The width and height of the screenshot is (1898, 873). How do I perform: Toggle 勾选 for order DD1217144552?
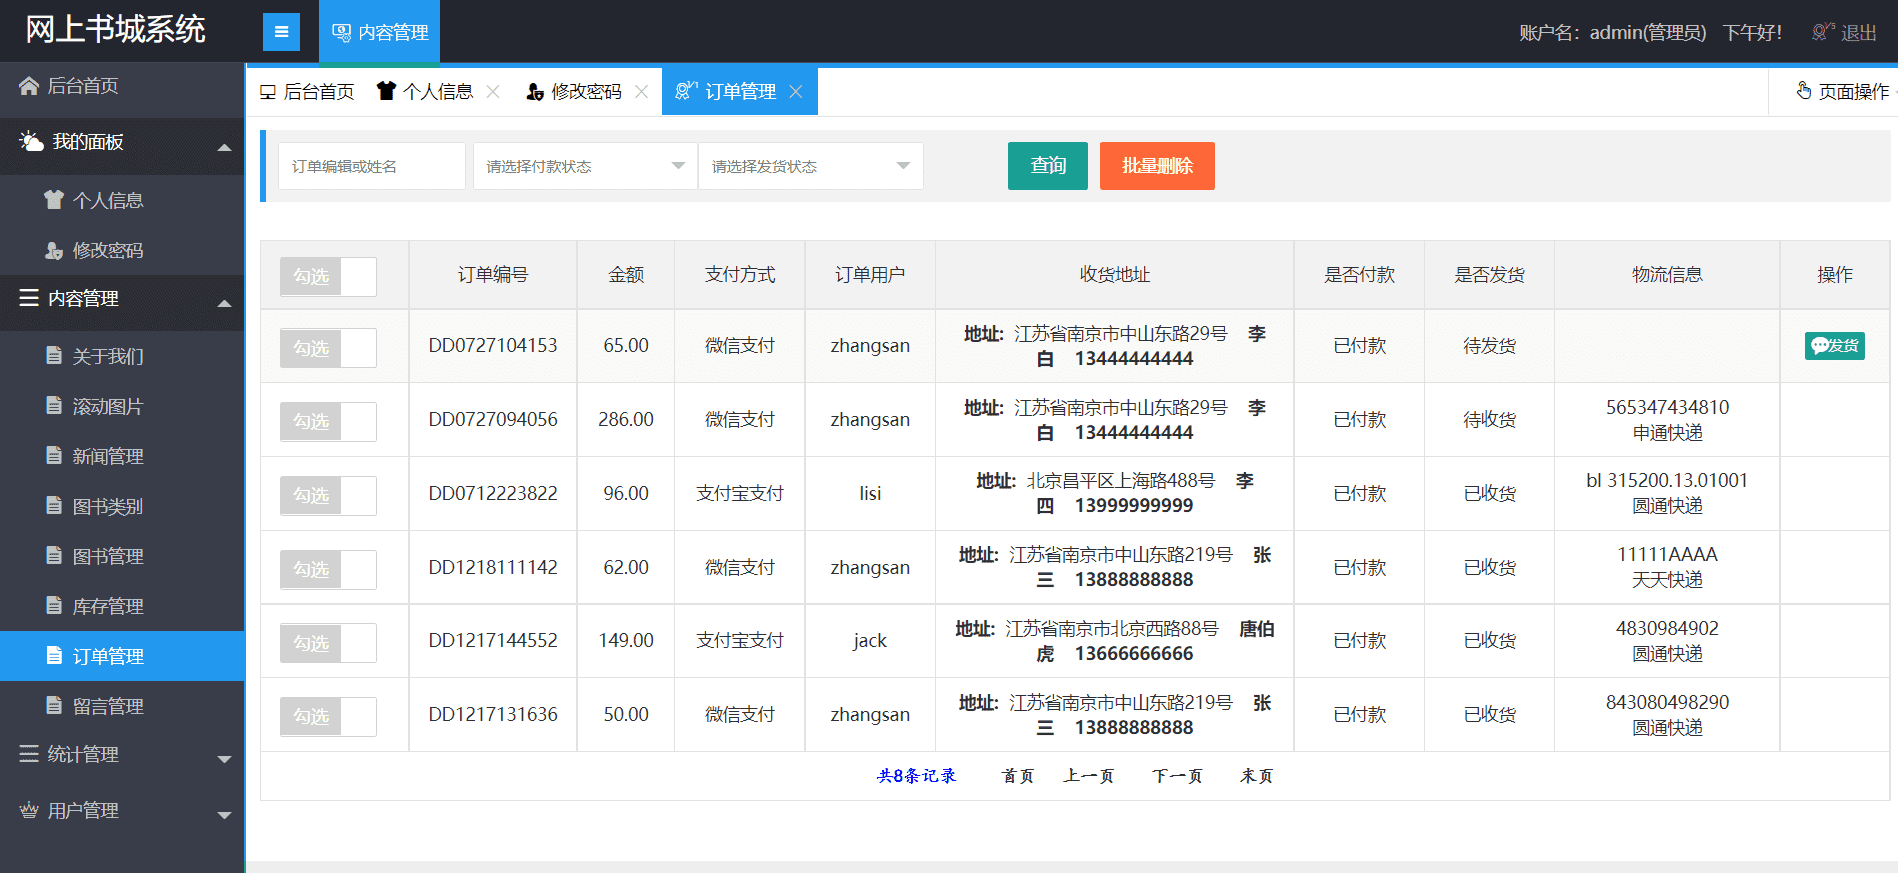(328, 643)
